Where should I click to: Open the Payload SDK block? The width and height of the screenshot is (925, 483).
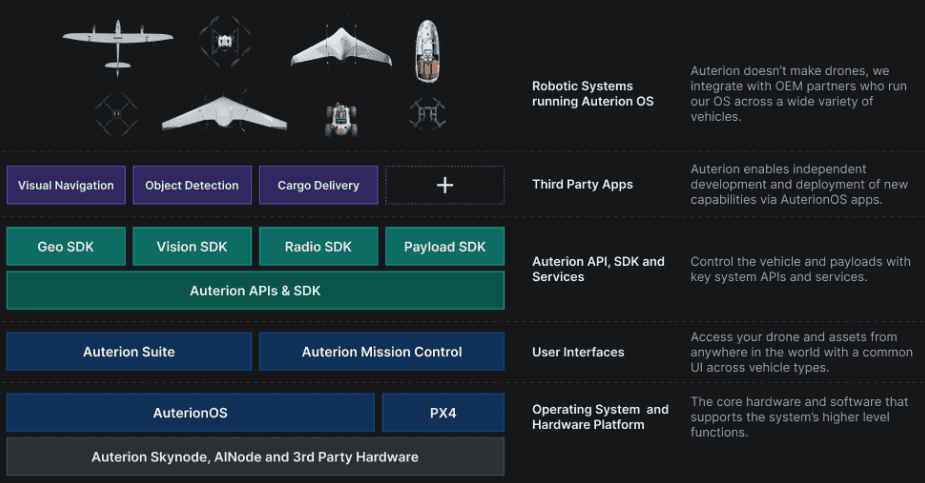tap(445, 247)
